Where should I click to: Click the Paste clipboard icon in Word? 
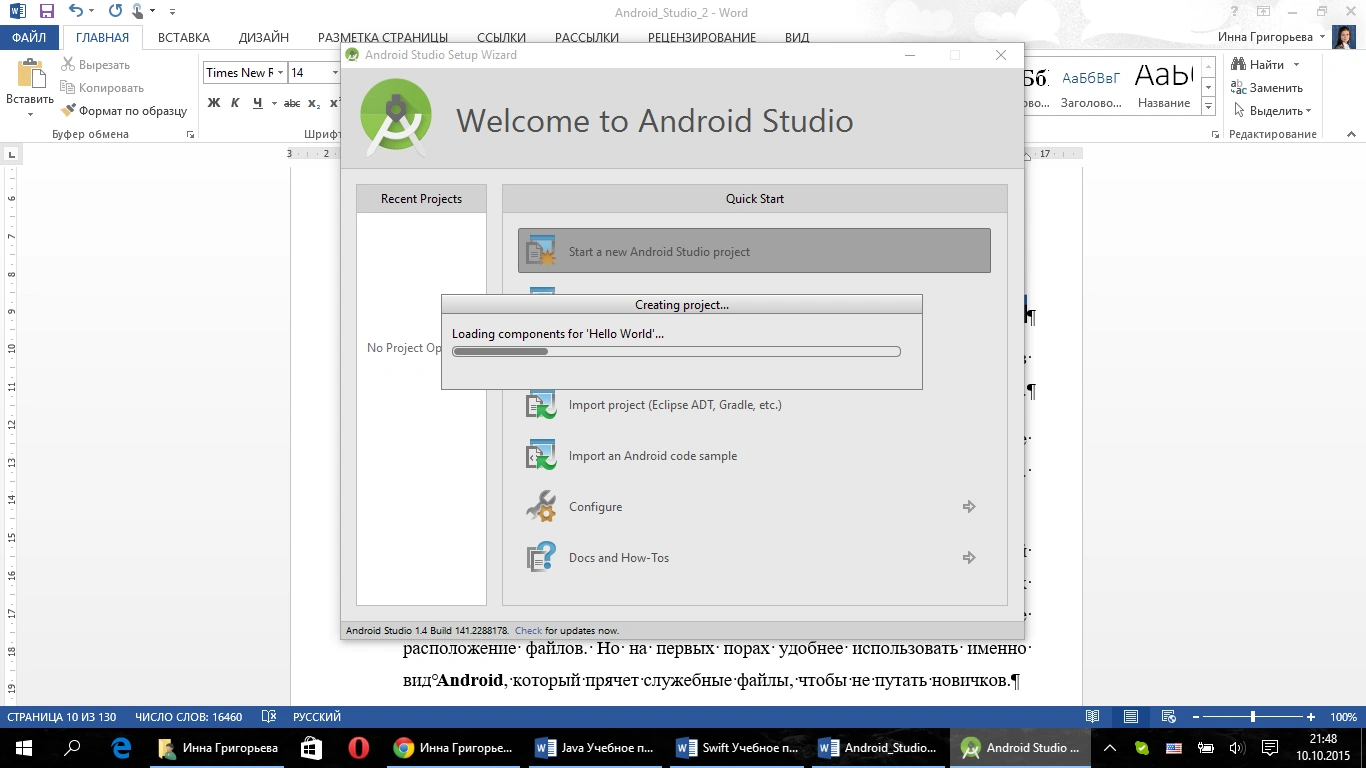click(30, 75)
